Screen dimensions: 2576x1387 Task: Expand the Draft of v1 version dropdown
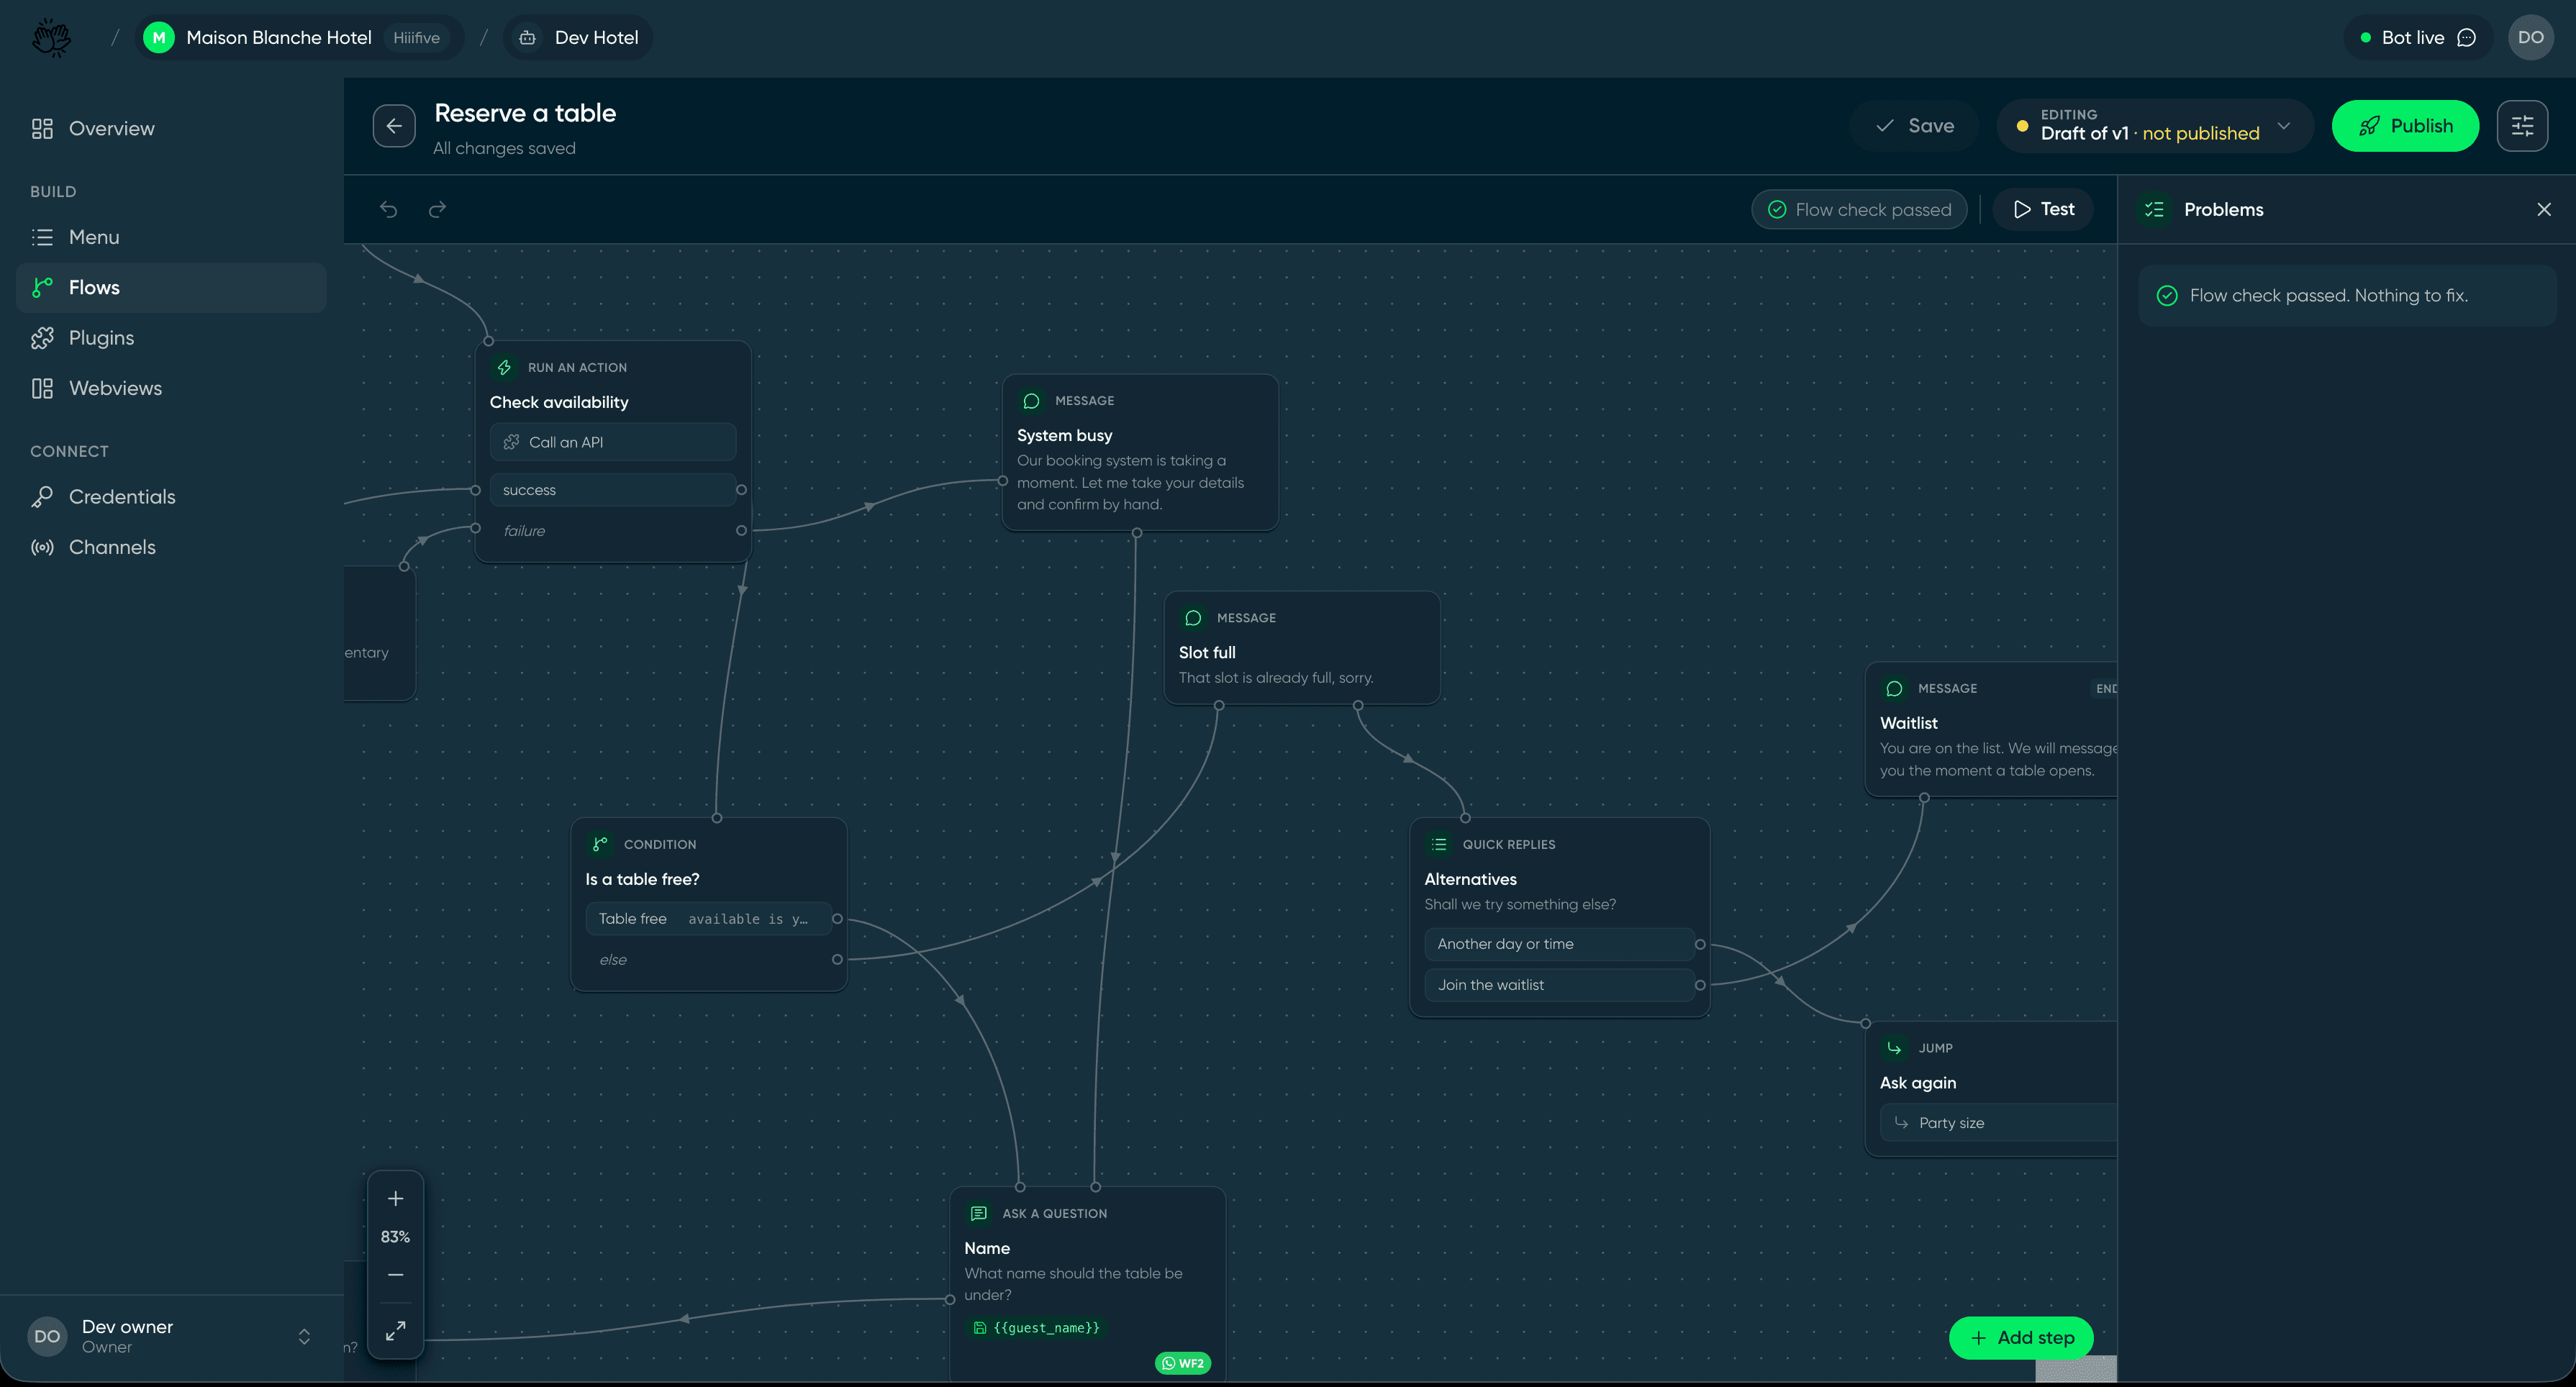(2155, 126)
